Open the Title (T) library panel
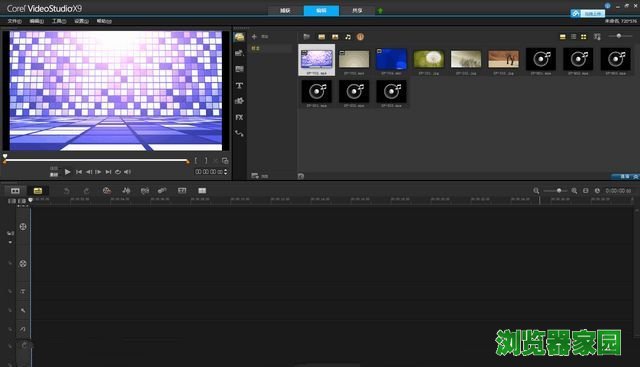This screenshot has height=367, width=640. click(x=239, y=85)
